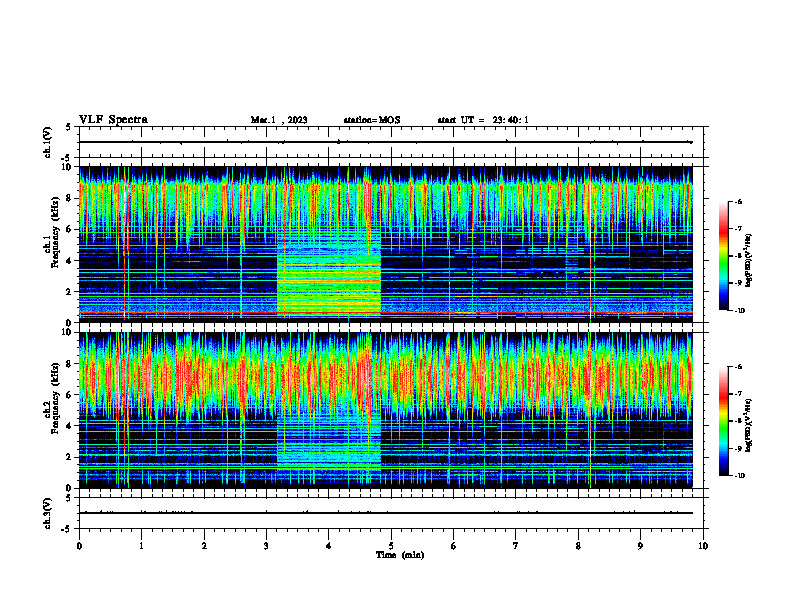Screen dimensions: 792x612
Task: Click the "10" tick label on the time axis
Action: pyautogui.click(x=703, y=546)
